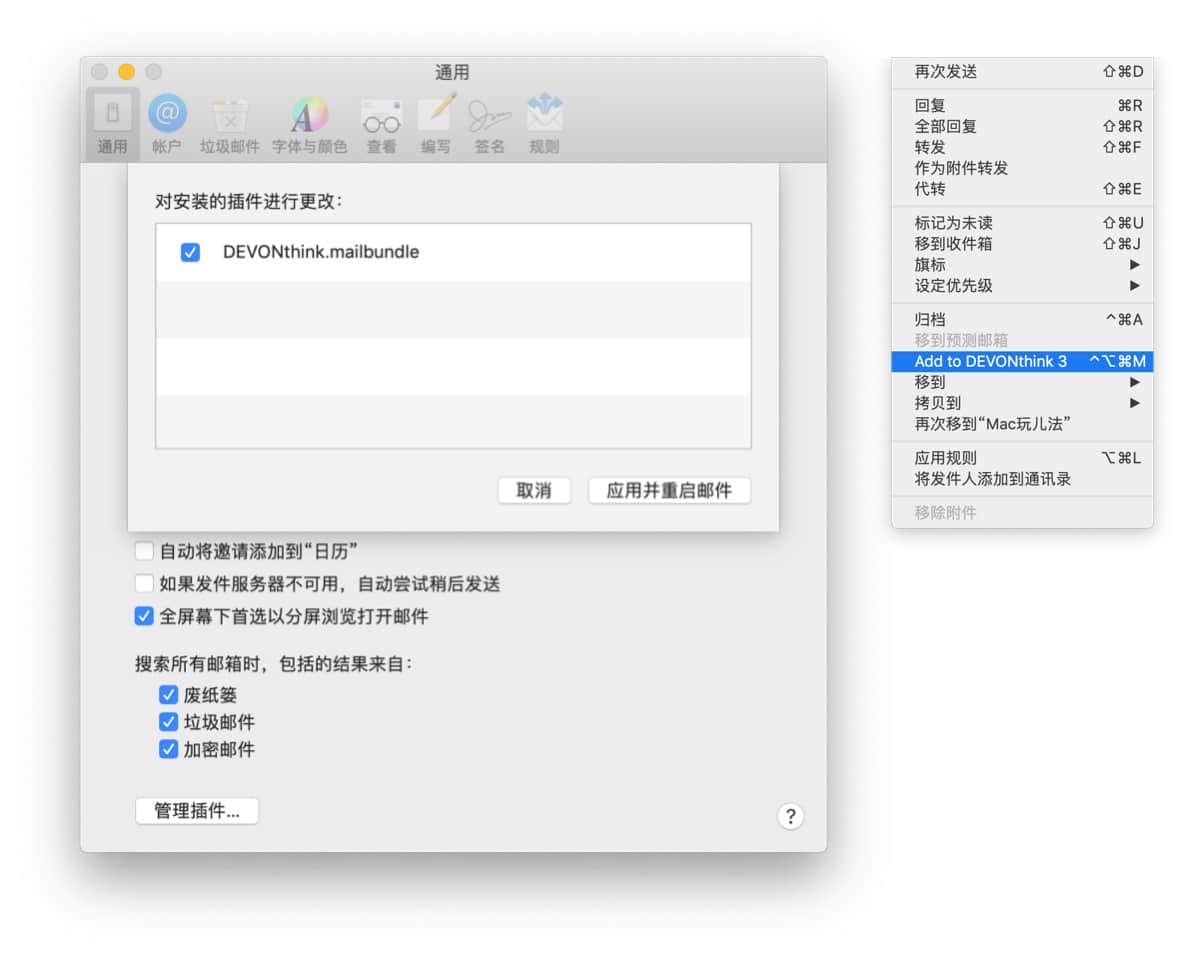
Task: Uncheck the 加密邮件 search checkbox
Action: click(168, 749)
